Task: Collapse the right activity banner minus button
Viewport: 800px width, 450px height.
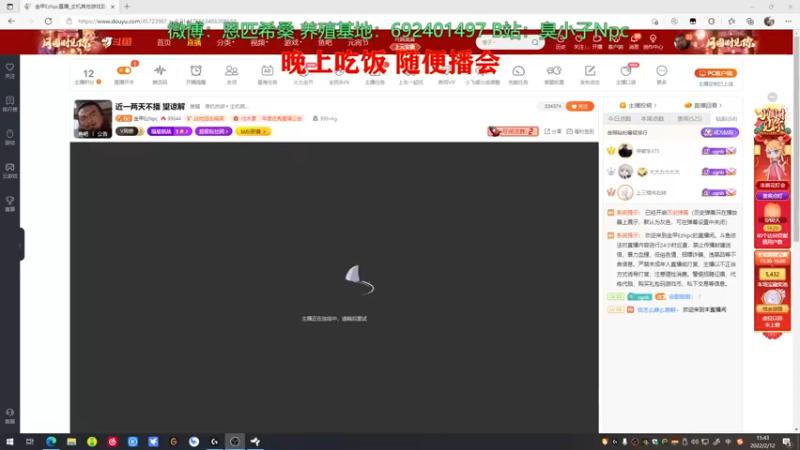Action: click(x=772, y=97)
